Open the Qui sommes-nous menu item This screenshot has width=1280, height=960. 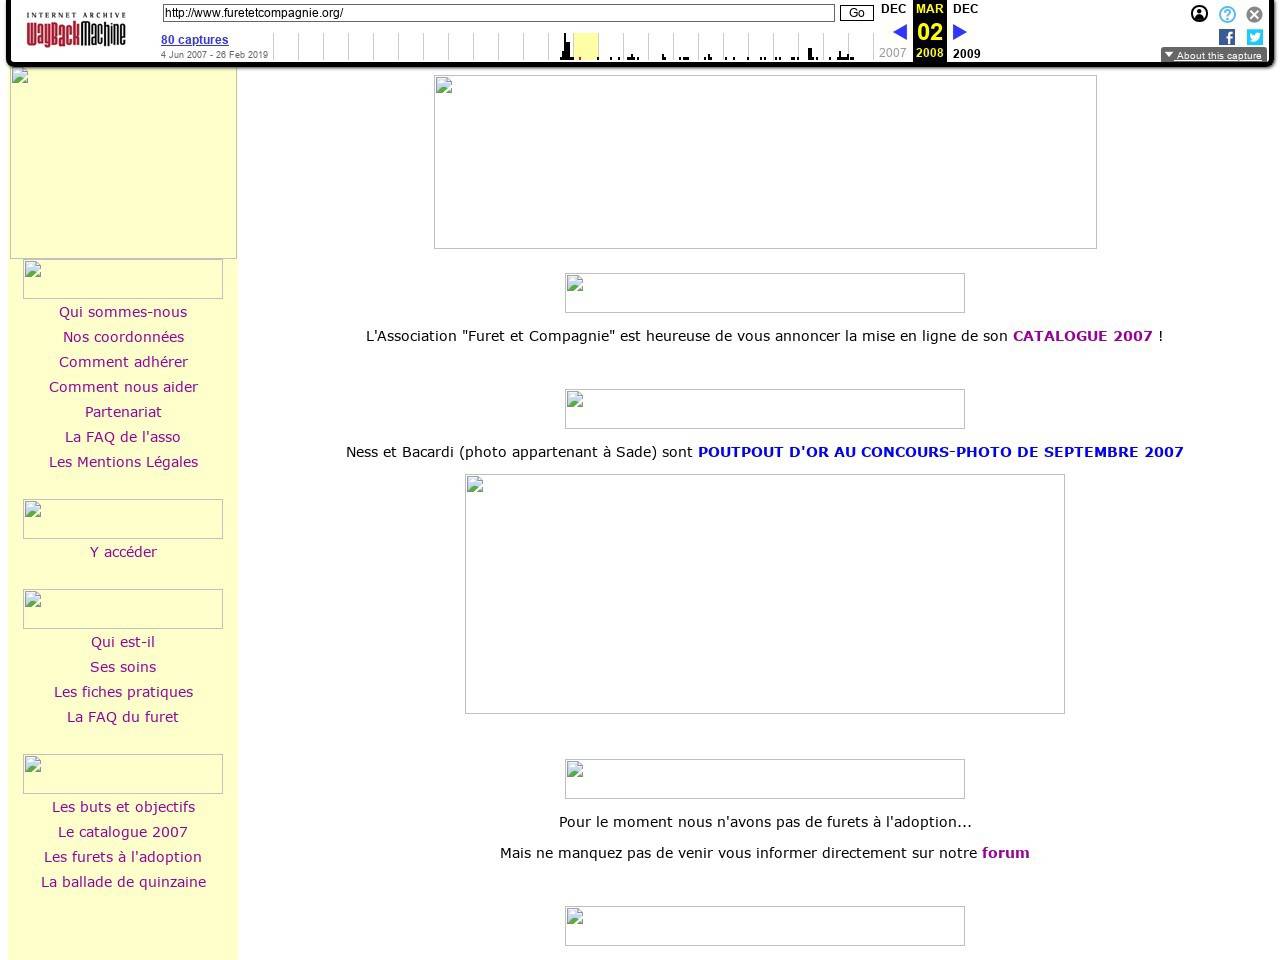[123, 312]
